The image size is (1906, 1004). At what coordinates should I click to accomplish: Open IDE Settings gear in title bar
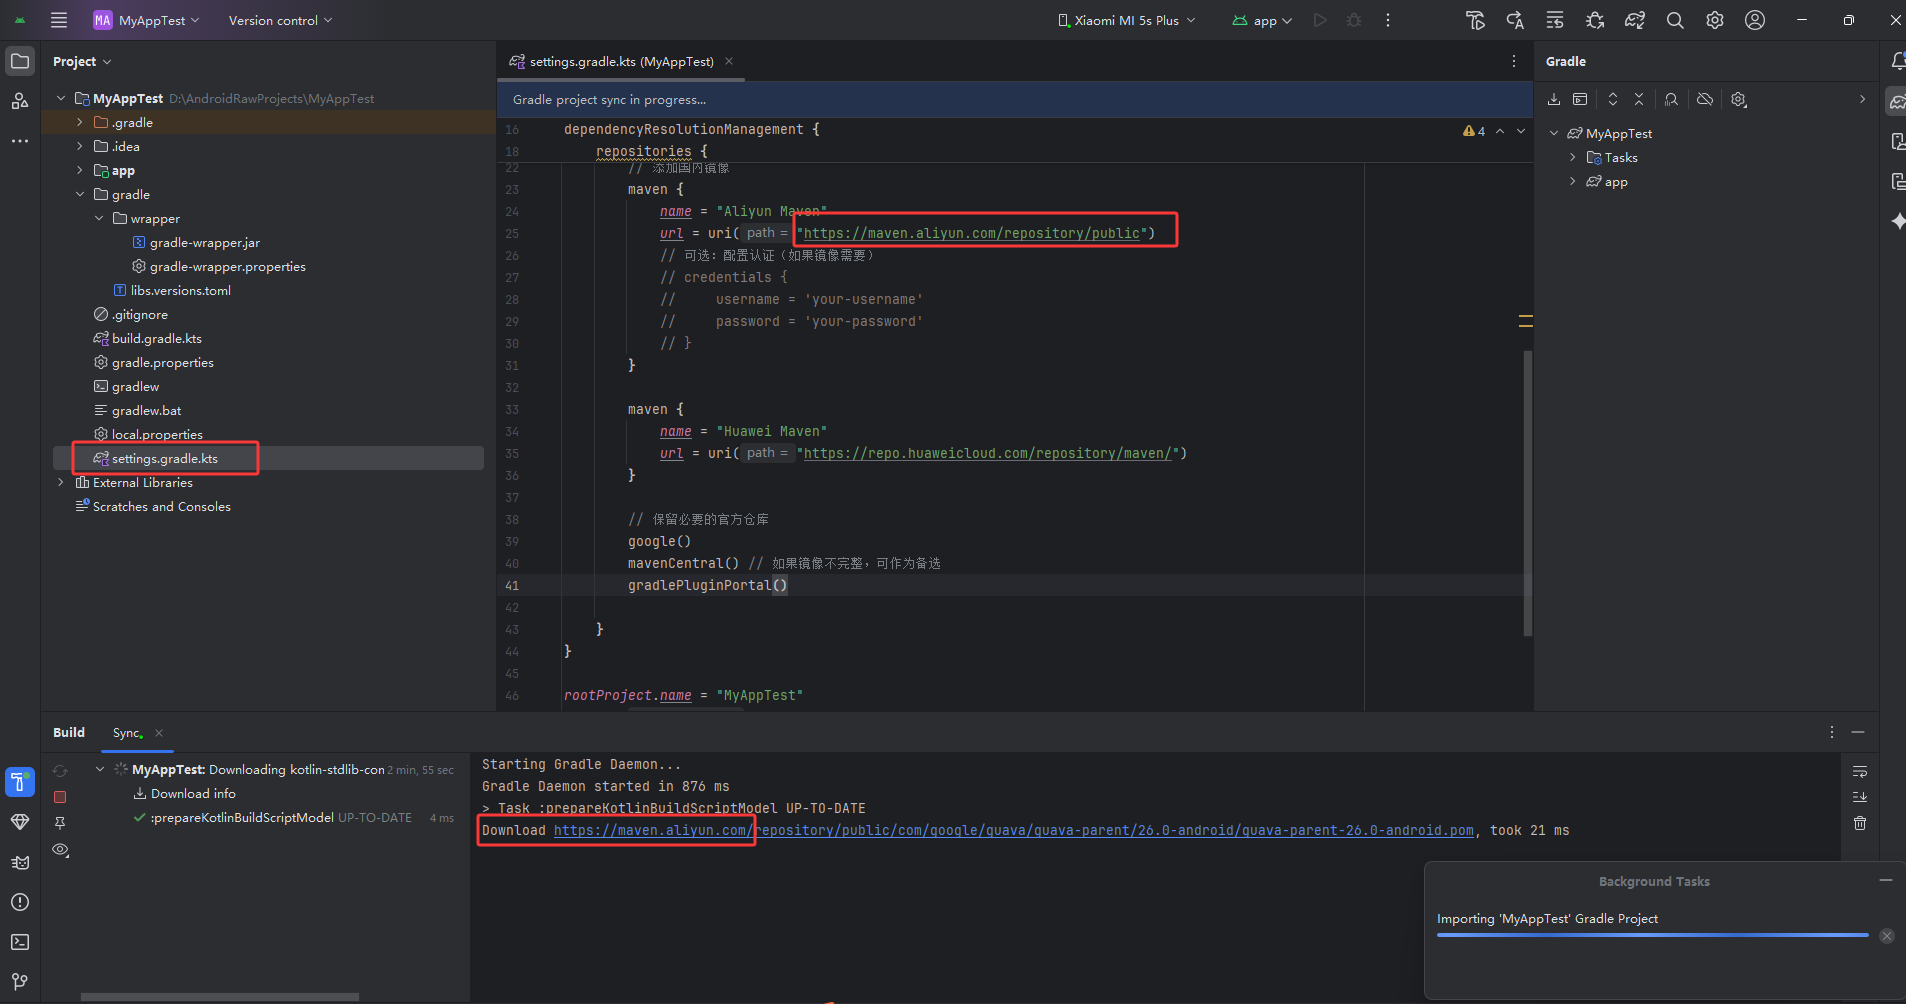click(1715, 20)
